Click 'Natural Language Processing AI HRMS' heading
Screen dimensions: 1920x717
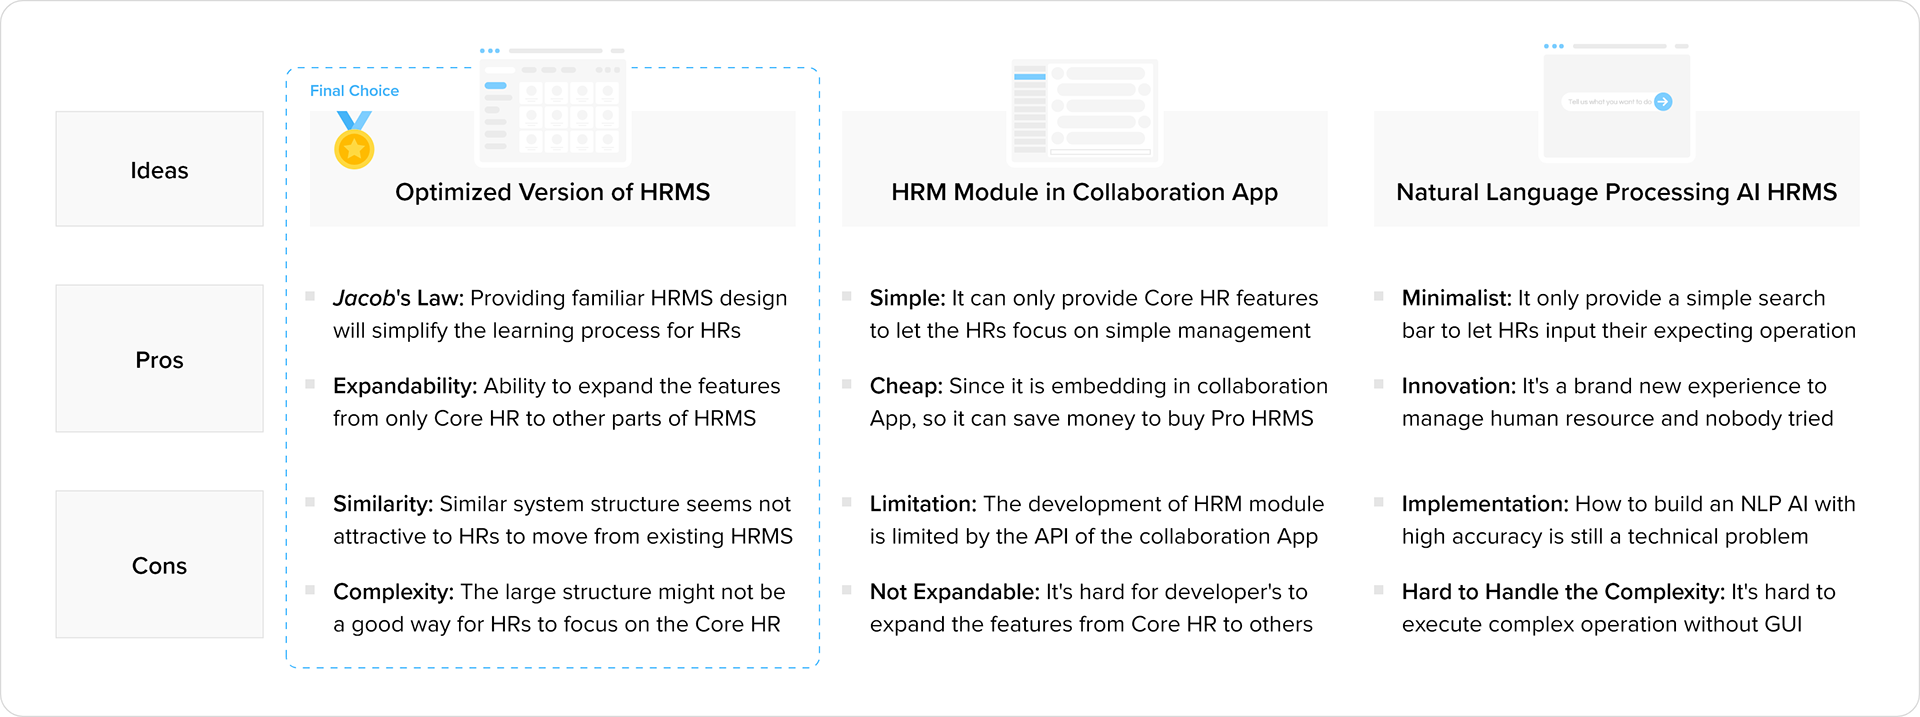tap(1617, 193)
